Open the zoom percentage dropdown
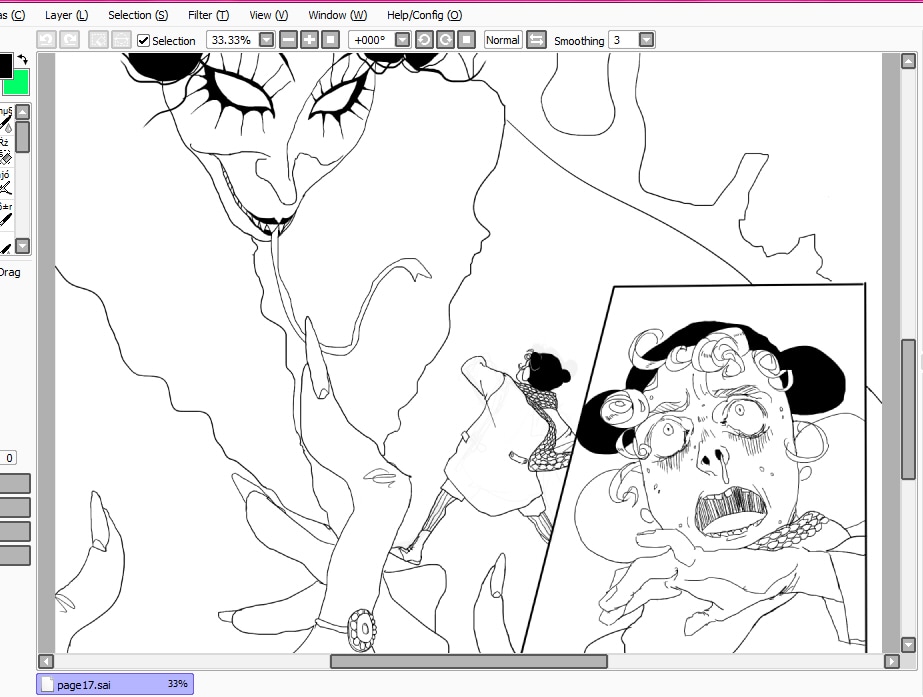The width and height of the screenshot is (923, 697). coord(266,40)
